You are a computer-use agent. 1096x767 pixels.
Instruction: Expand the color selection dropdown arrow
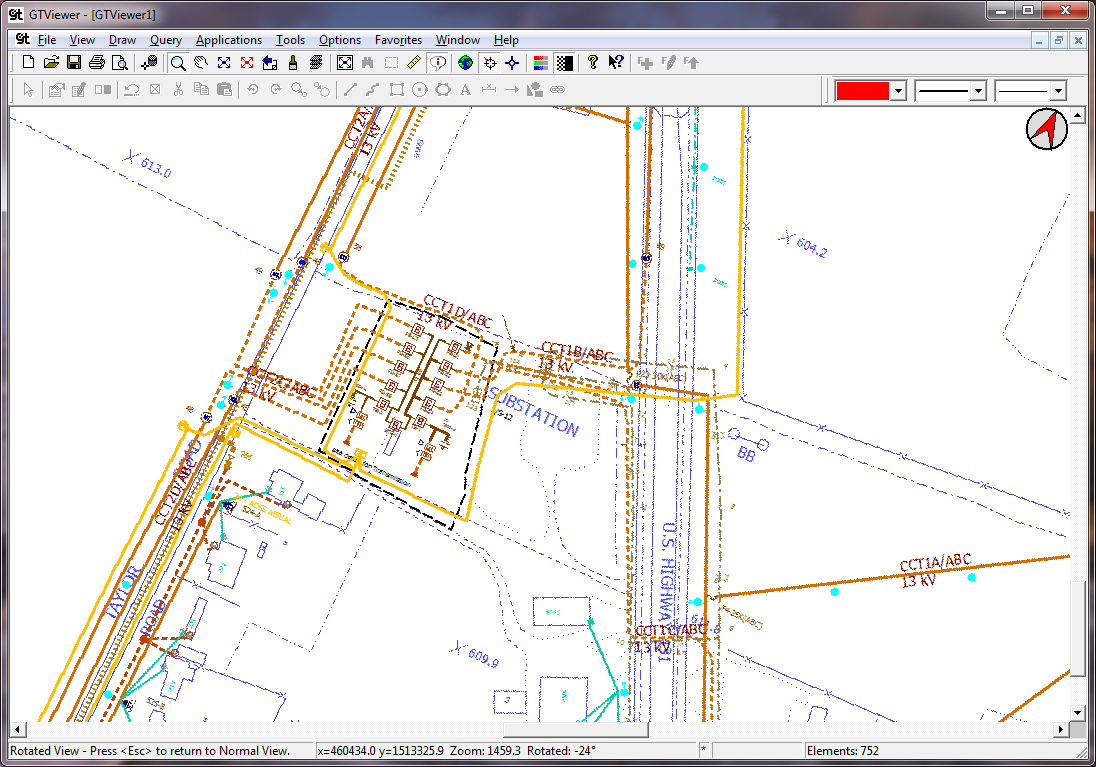tap(898, 90)
